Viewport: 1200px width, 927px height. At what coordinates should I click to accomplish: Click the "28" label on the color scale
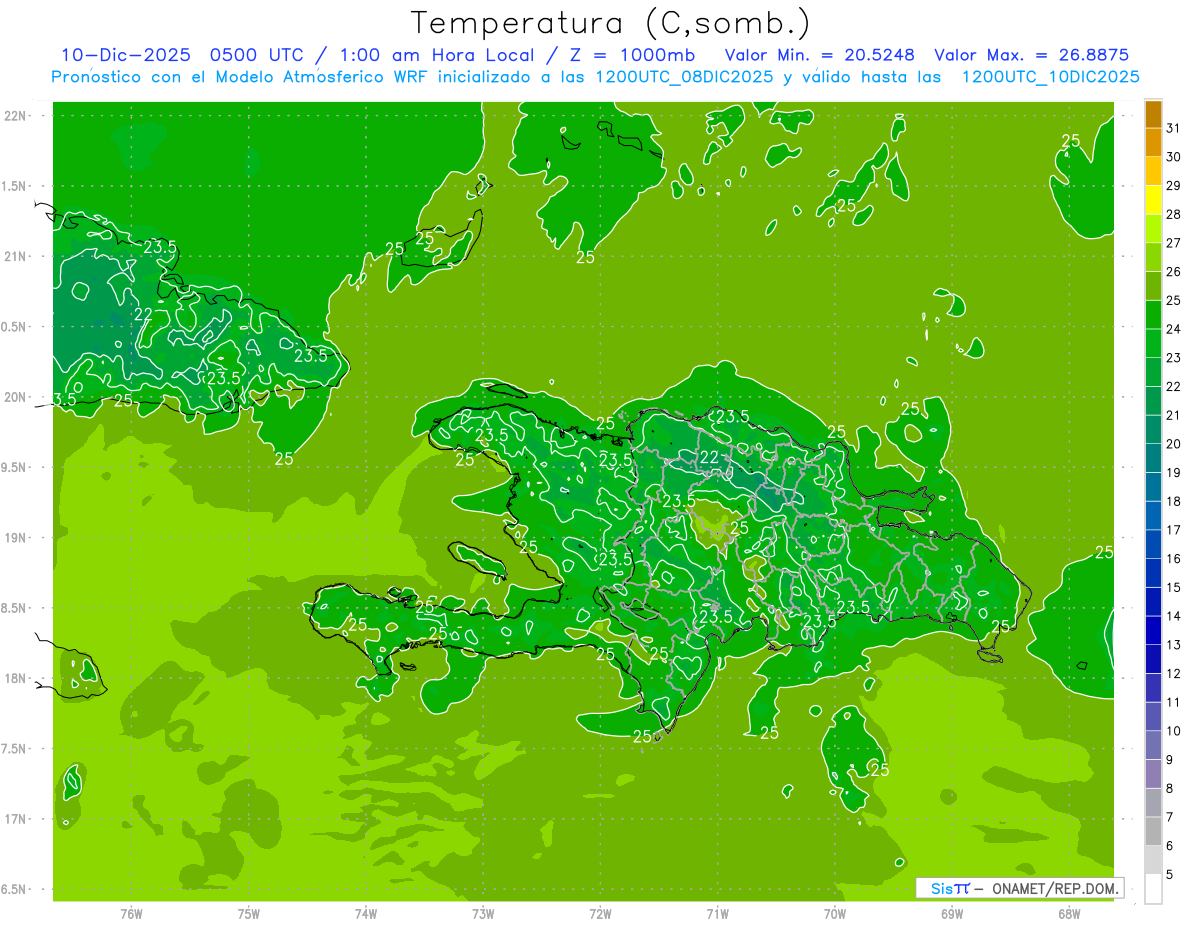tap(1173, 214)
